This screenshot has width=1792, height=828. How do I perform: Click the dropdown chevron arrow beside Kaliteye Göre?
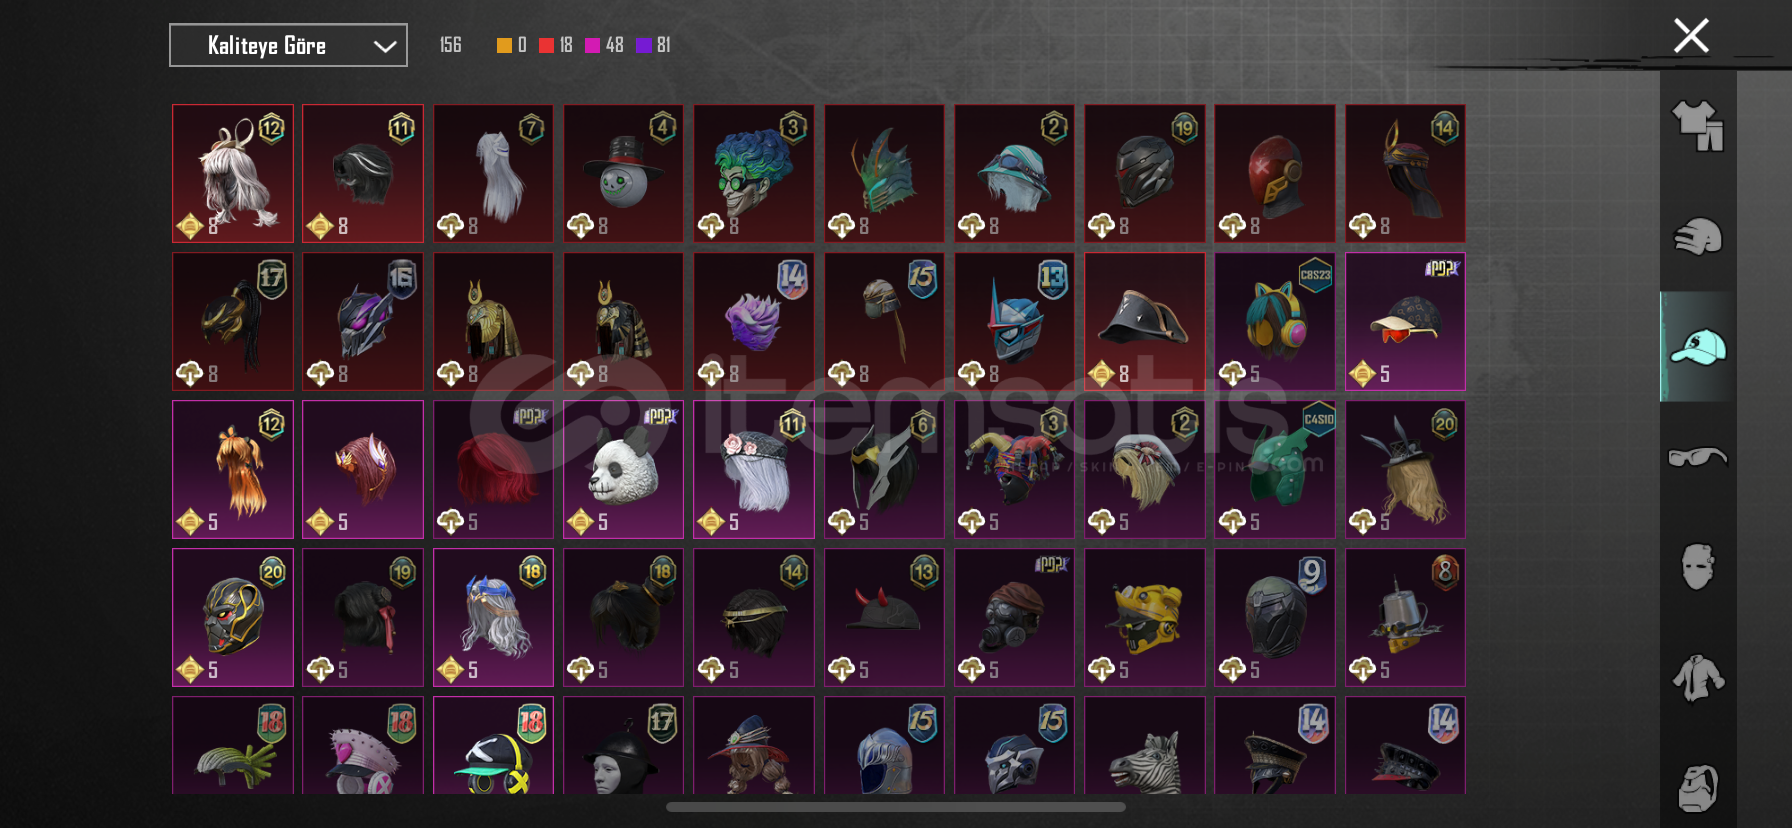coord(384,46)
